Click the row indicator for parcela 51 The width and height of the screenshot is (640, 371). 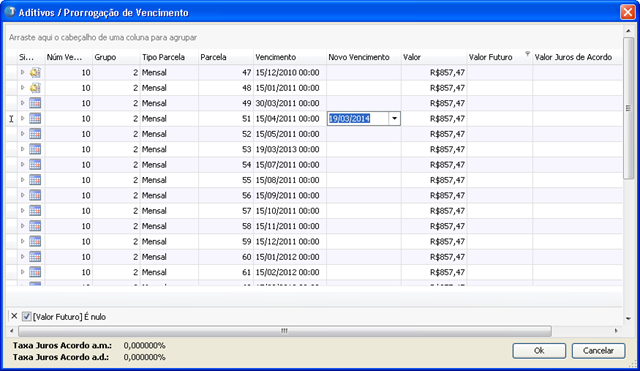pos(11,119)
